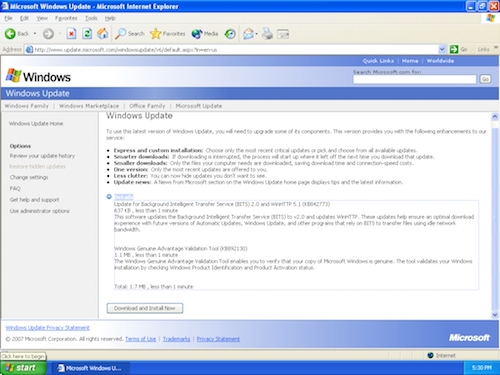Screen dimensions: 500x375
Task: Click the Quick Links header link
Action: pyautogui.click(x=378, y=61)
